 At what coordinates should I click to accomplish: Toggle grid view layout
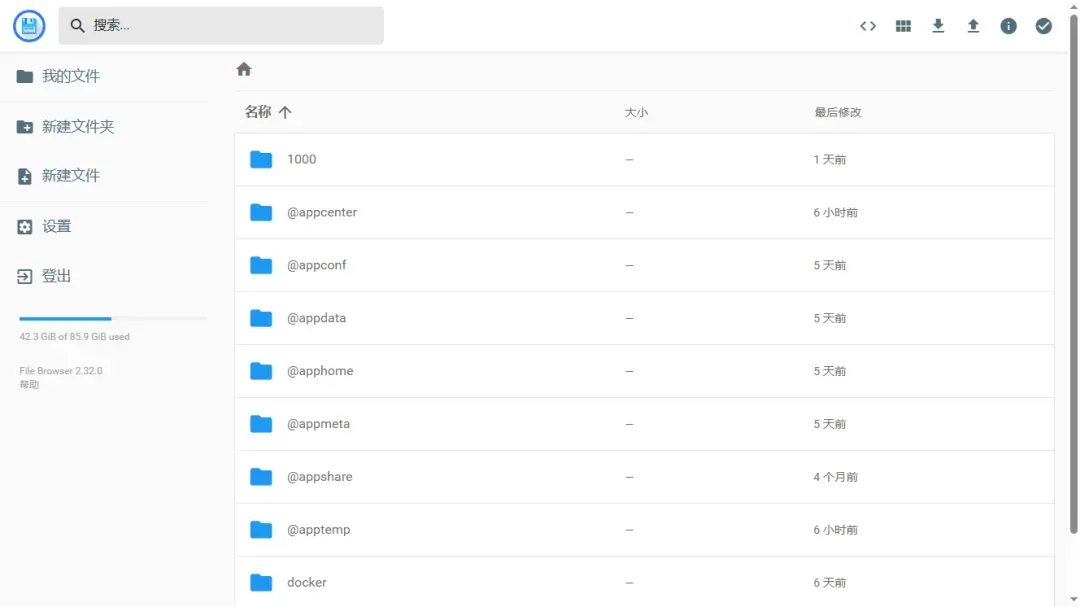coord(903,25)
